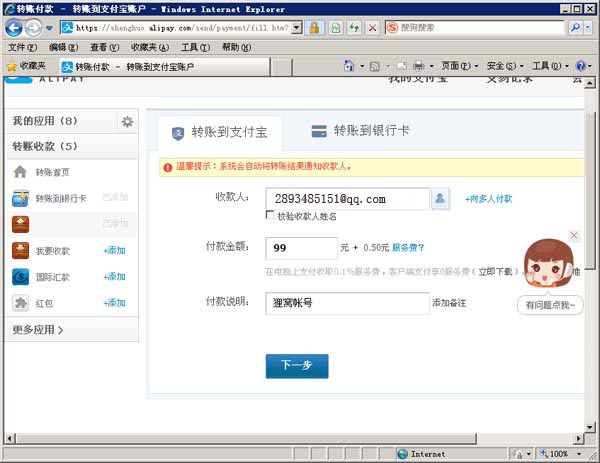
Task: Click the 有问题点我~ help bubble
Action: click(x=550, y=305)
